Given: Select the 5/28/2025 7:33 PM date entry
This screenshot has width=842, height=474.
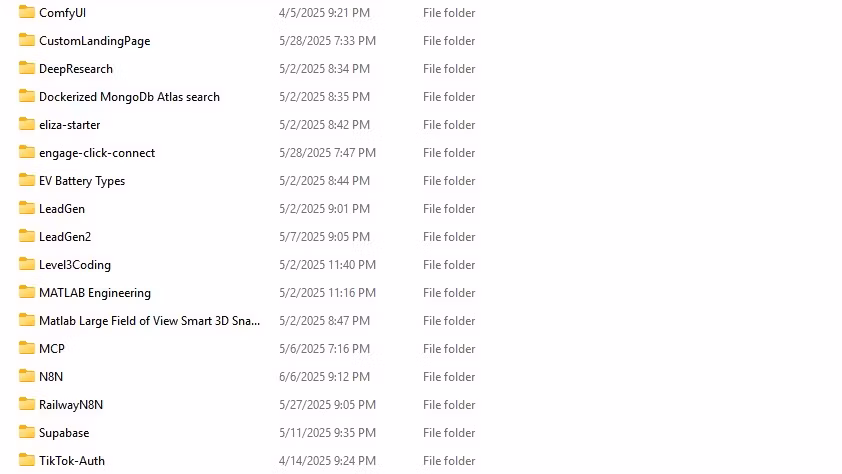Looking at the screenshot, I should pos(328,41).
